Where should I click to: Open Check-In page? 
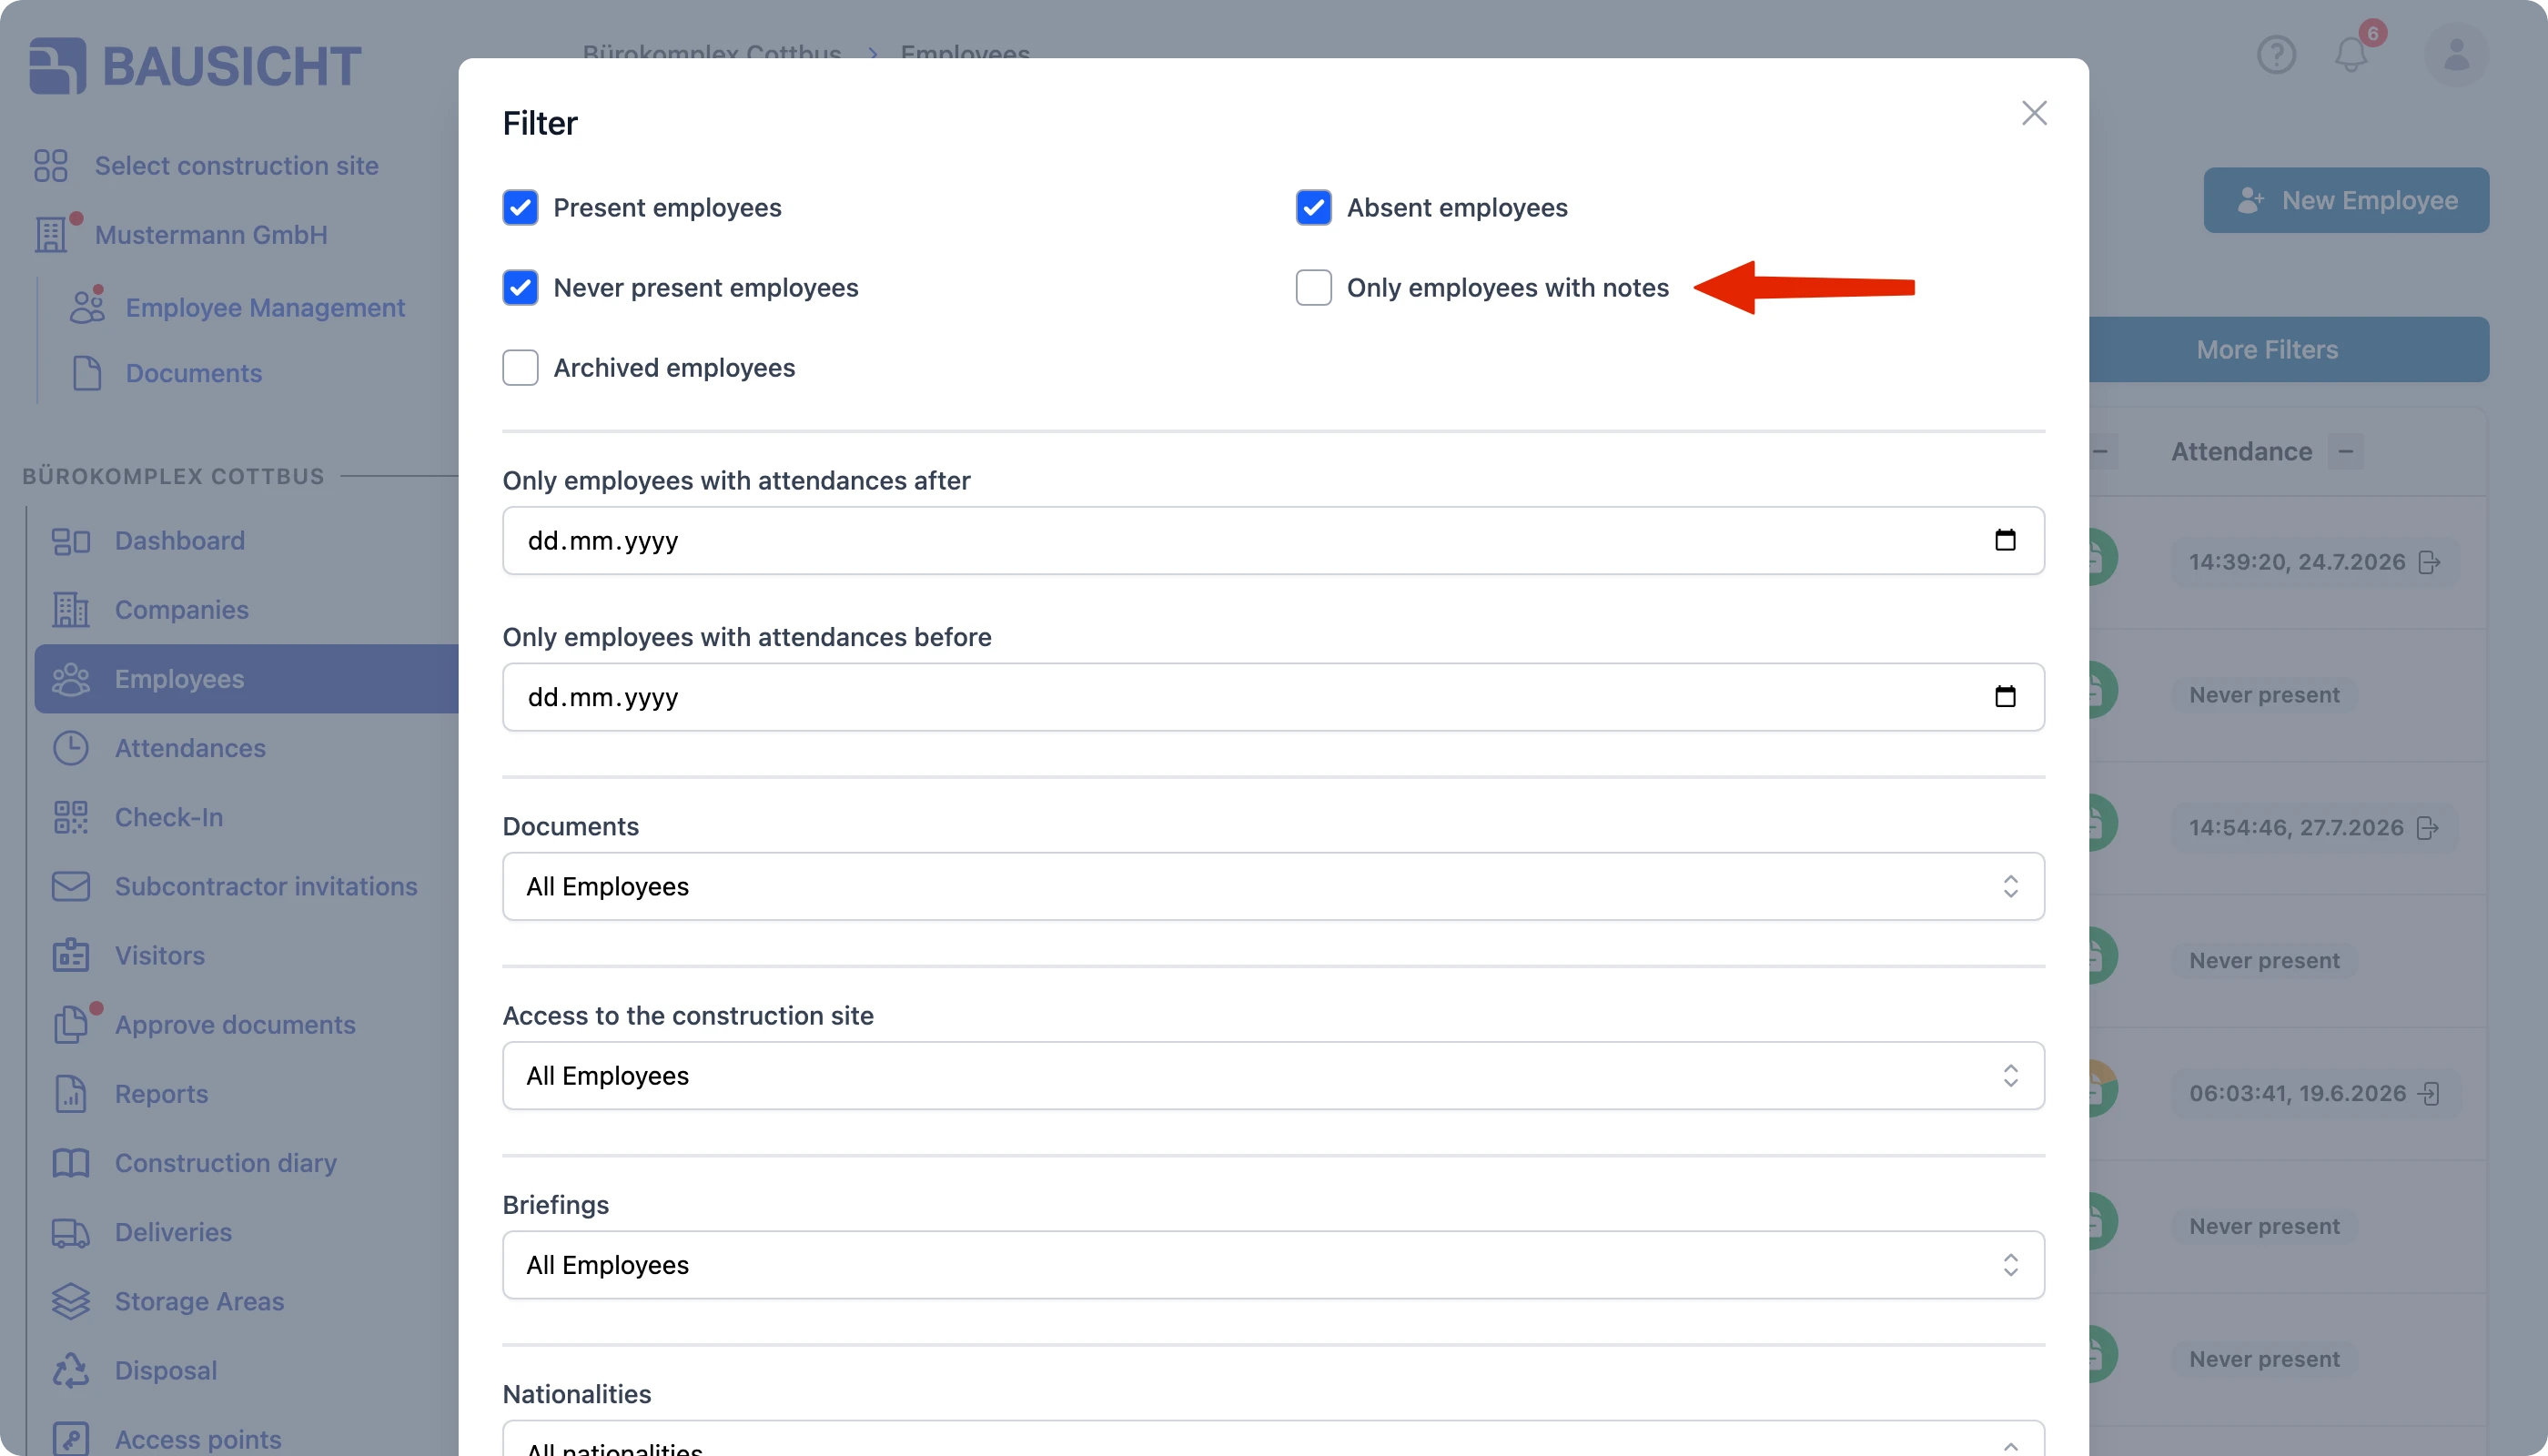[168, 816]
